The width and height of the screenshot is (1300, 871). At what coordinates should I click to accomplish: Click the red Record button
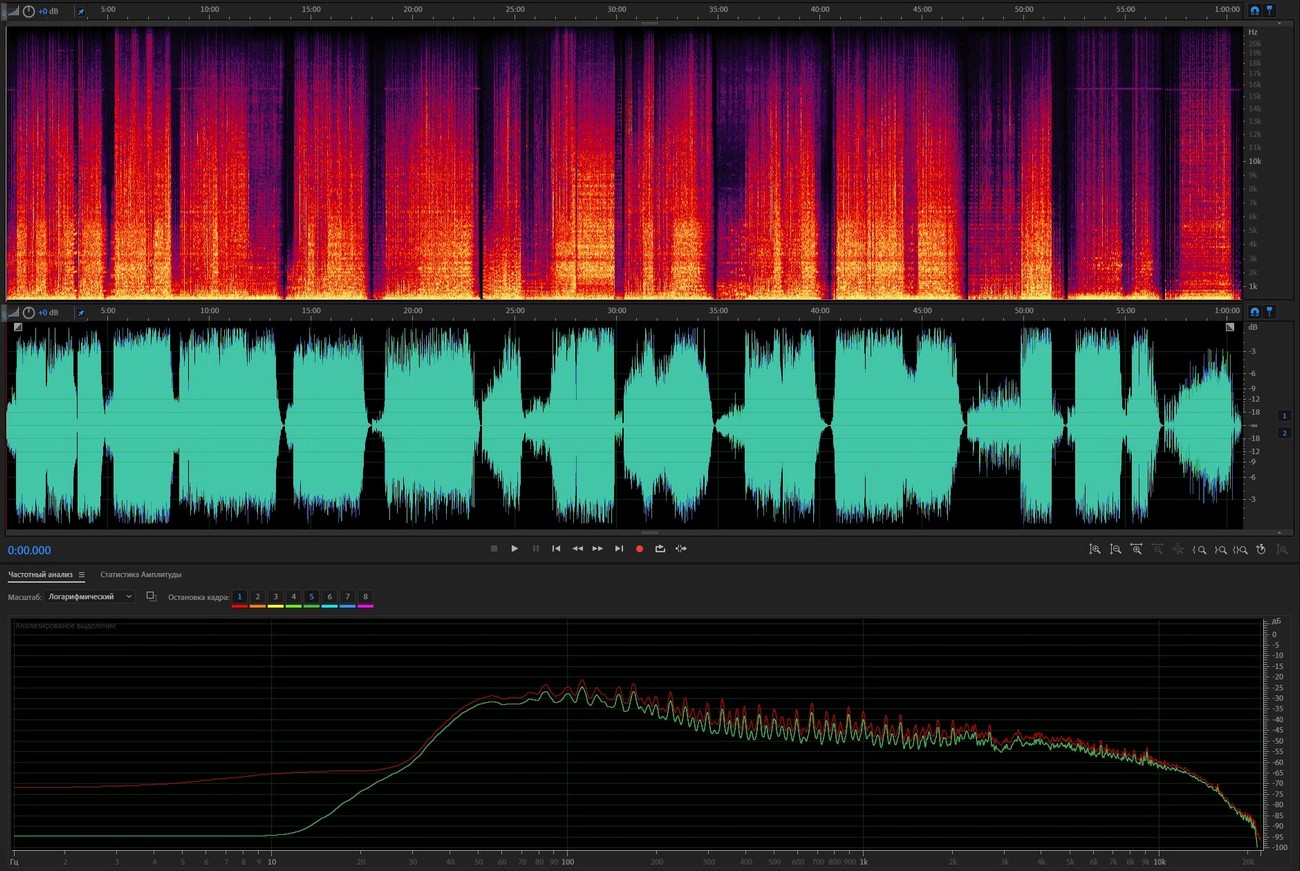(639, 549)
